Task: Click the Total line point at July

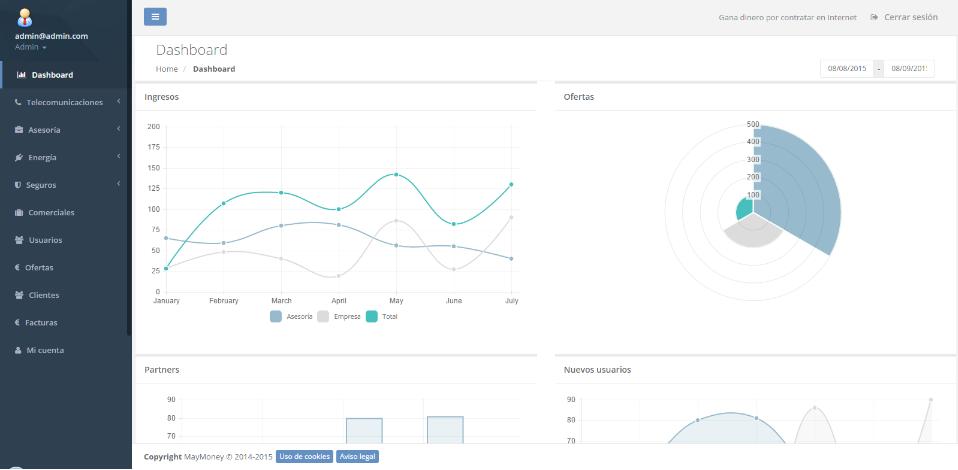Action: pos(511,184)
